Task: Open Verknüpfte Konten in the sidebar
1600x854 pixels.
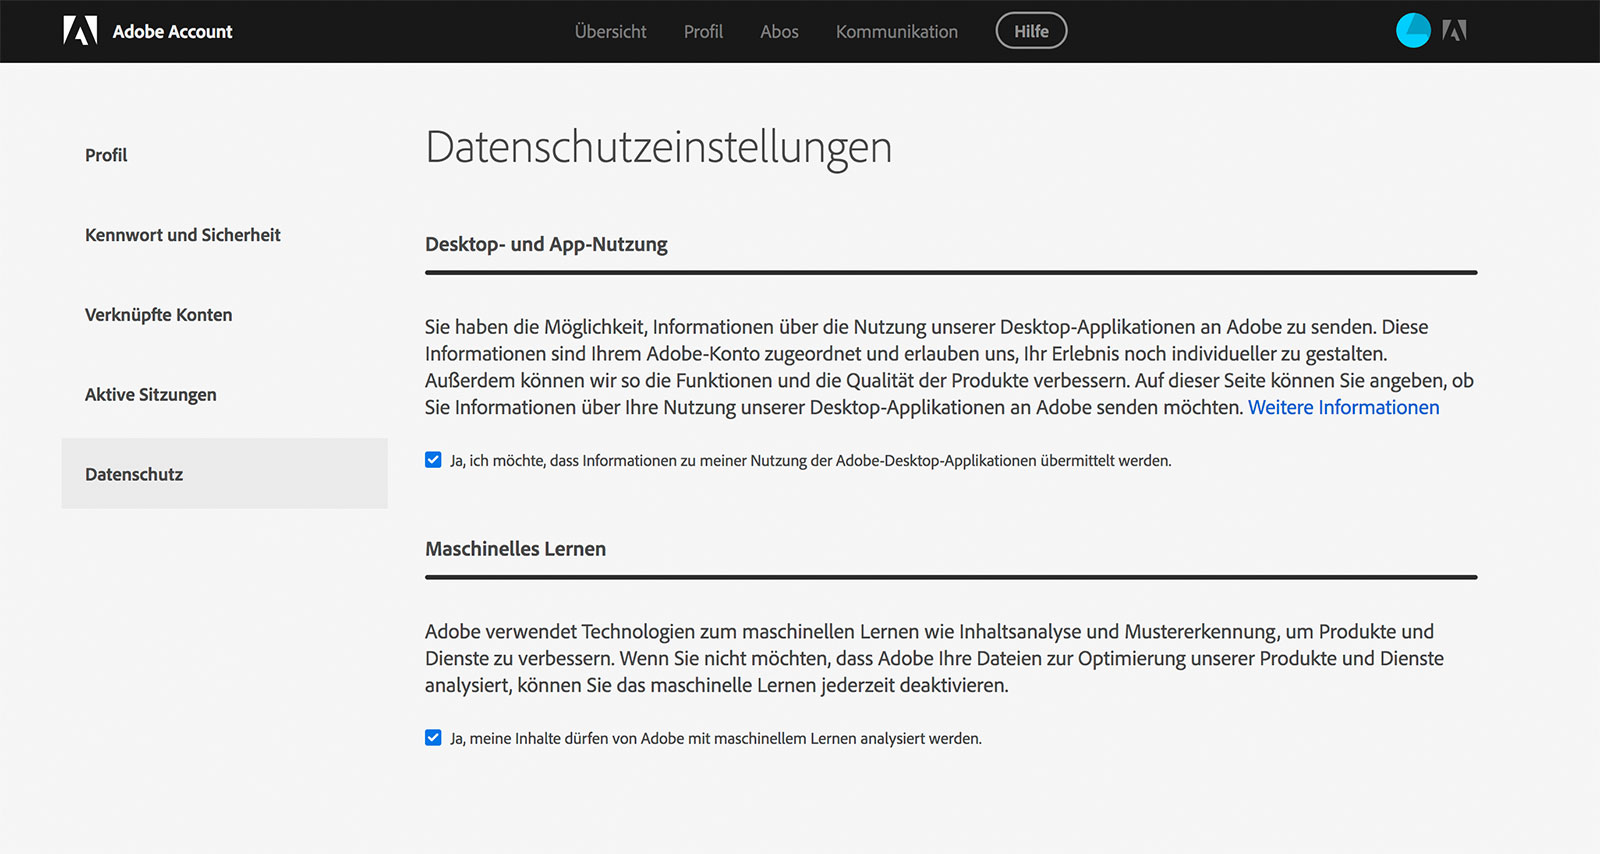Action: (x=158, y=315)
